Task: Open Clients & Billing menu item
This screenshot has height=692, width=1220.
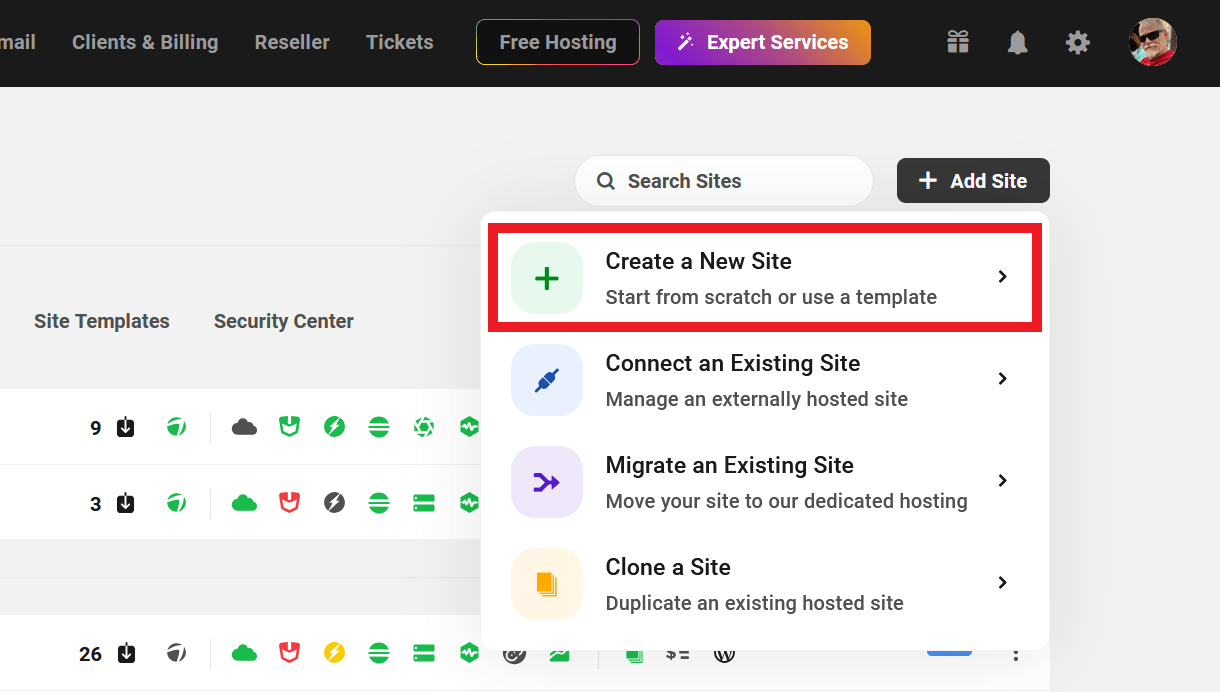Action: click(x=145, y=42)
